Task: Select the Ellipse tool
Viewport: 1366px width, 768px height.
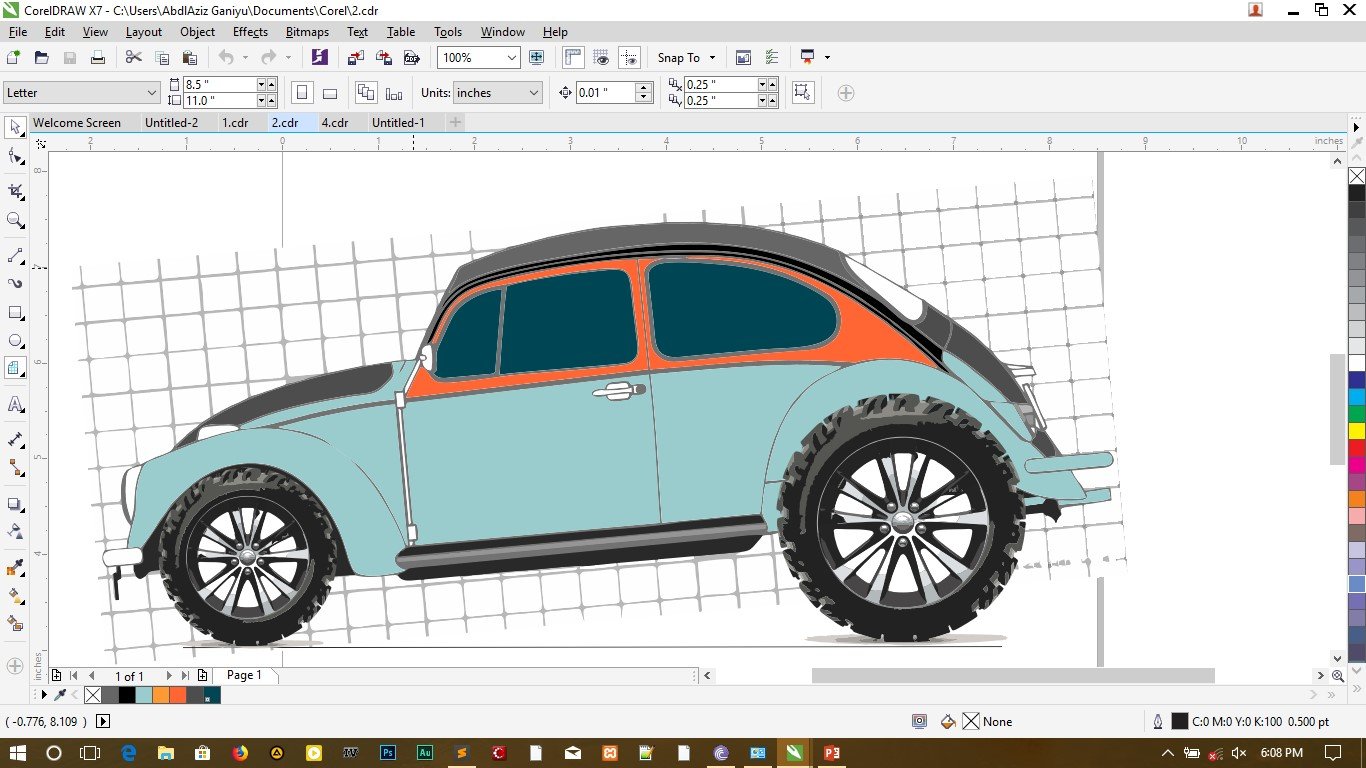Action: (15, 341)
